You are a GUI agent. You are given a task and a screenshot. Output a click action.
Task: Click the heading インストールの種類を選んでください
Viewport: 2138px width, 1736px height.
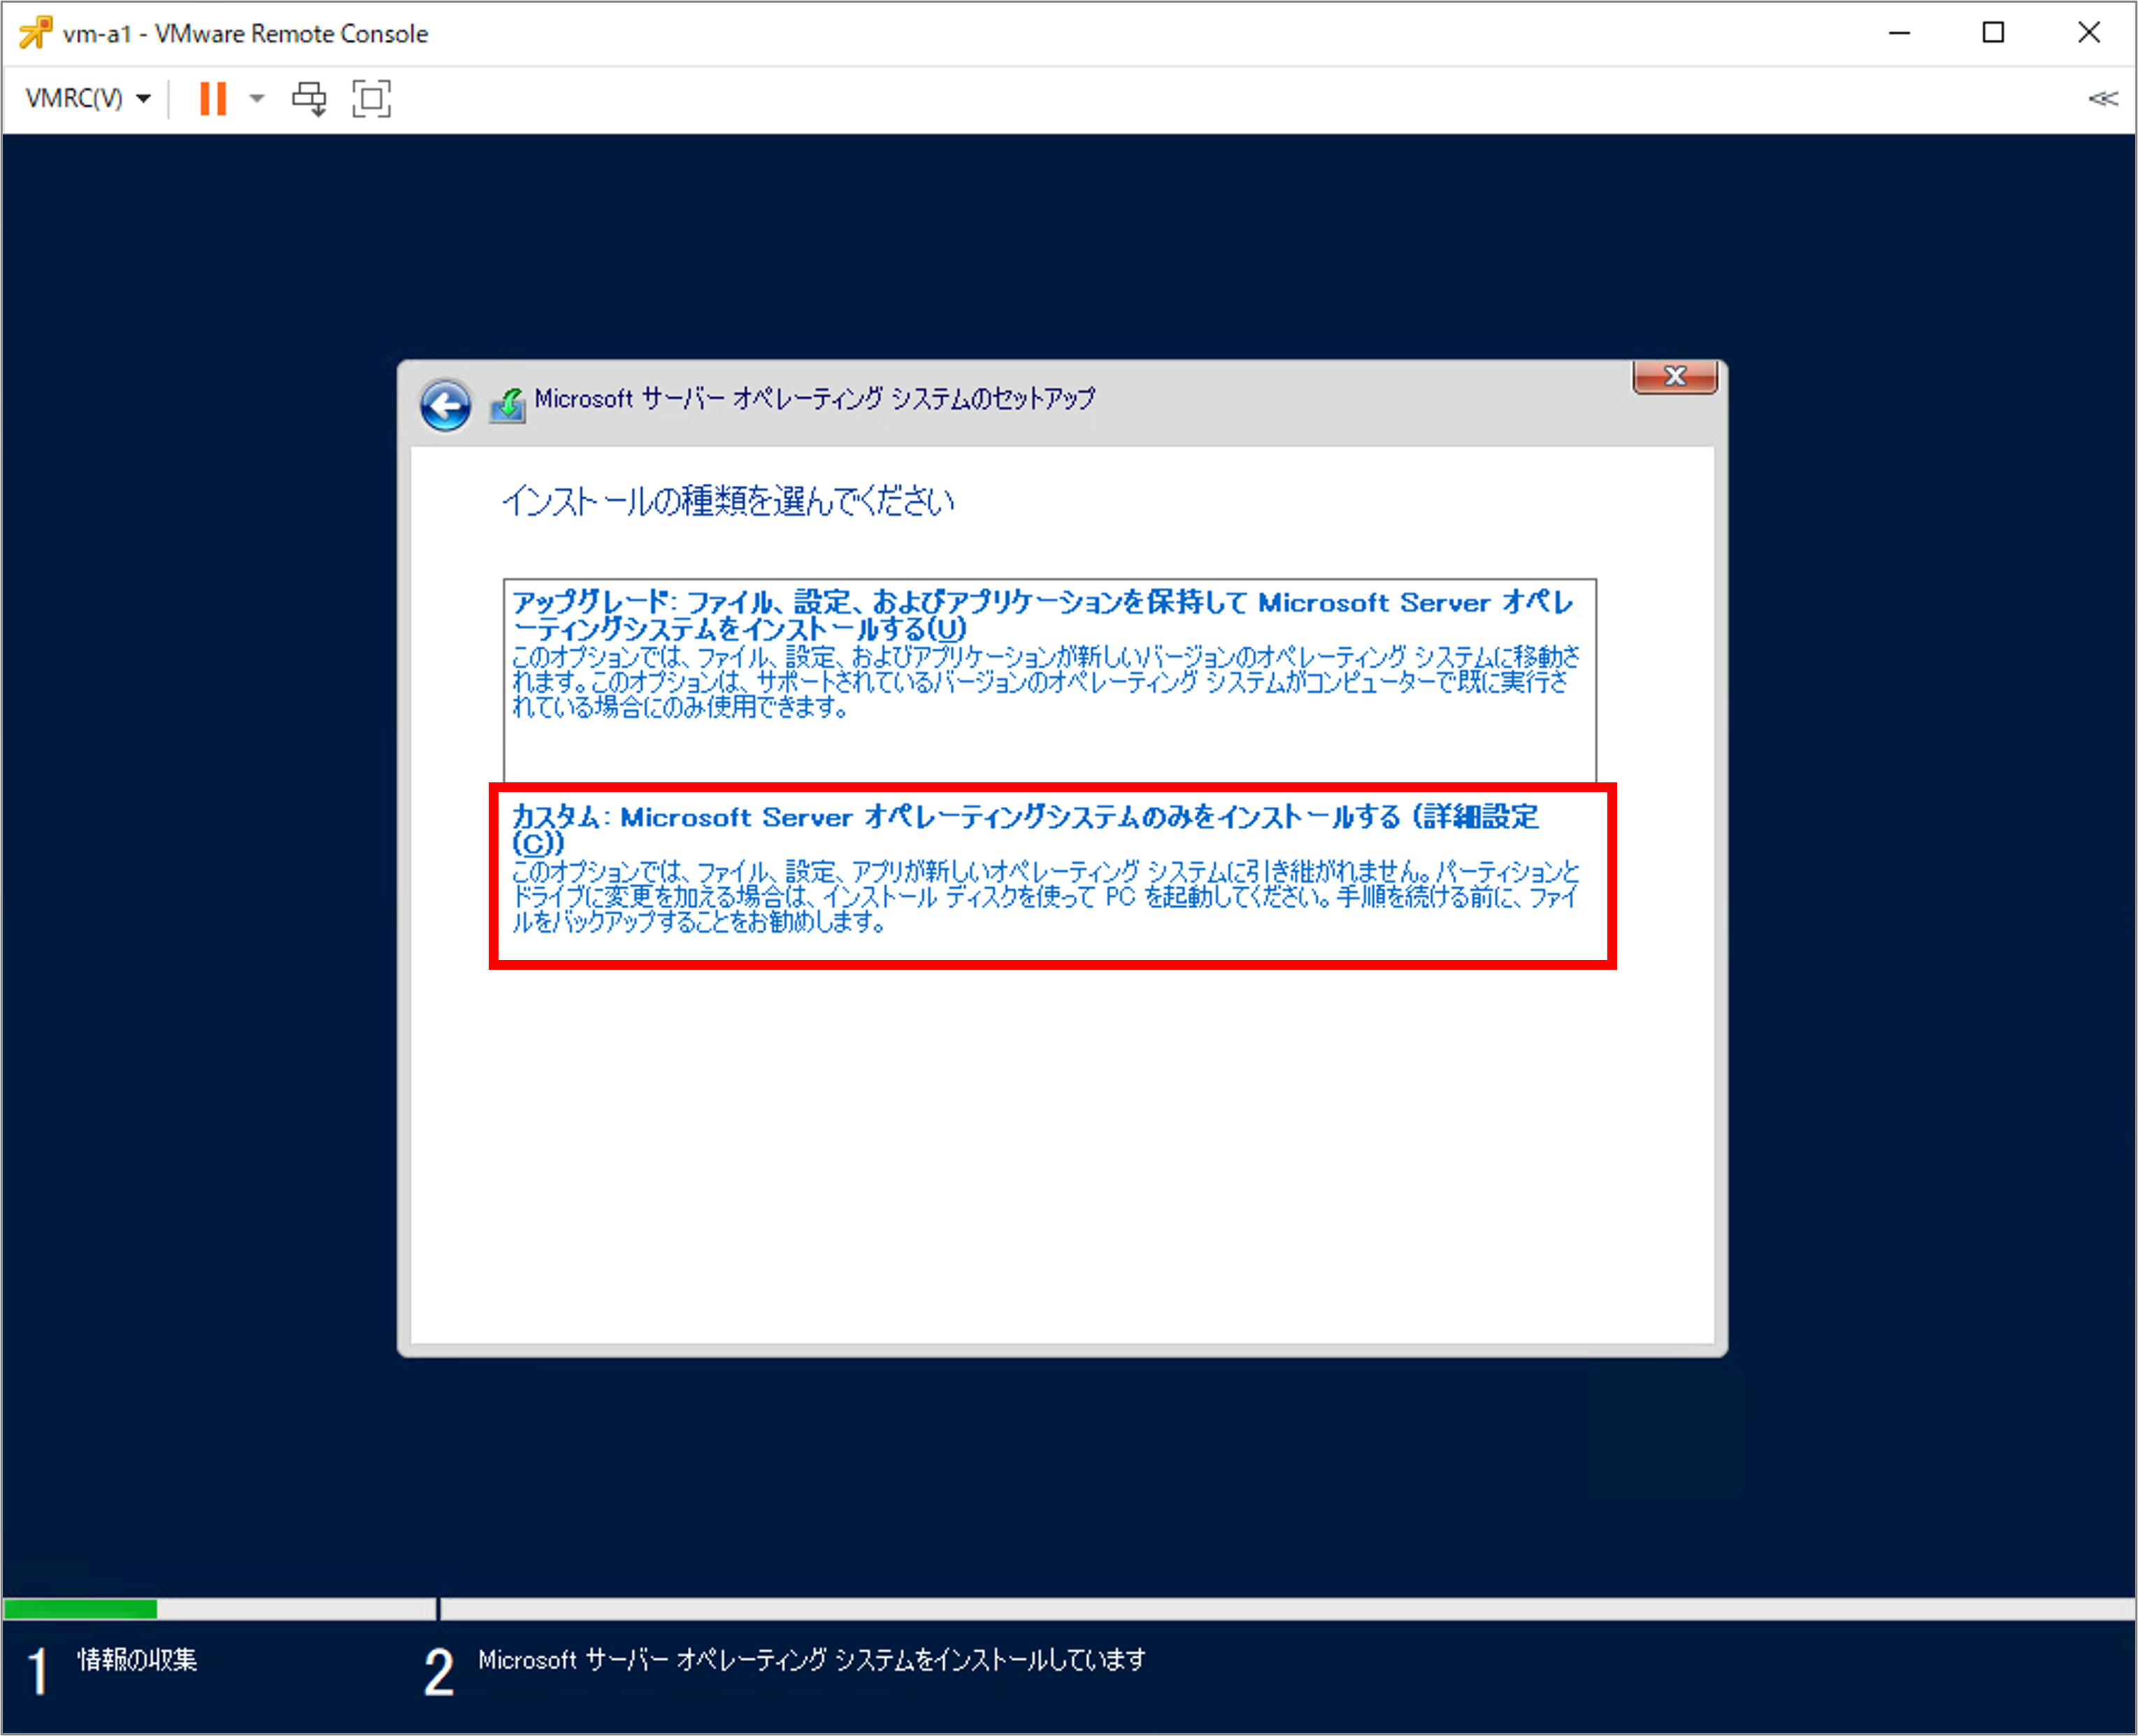727,501
